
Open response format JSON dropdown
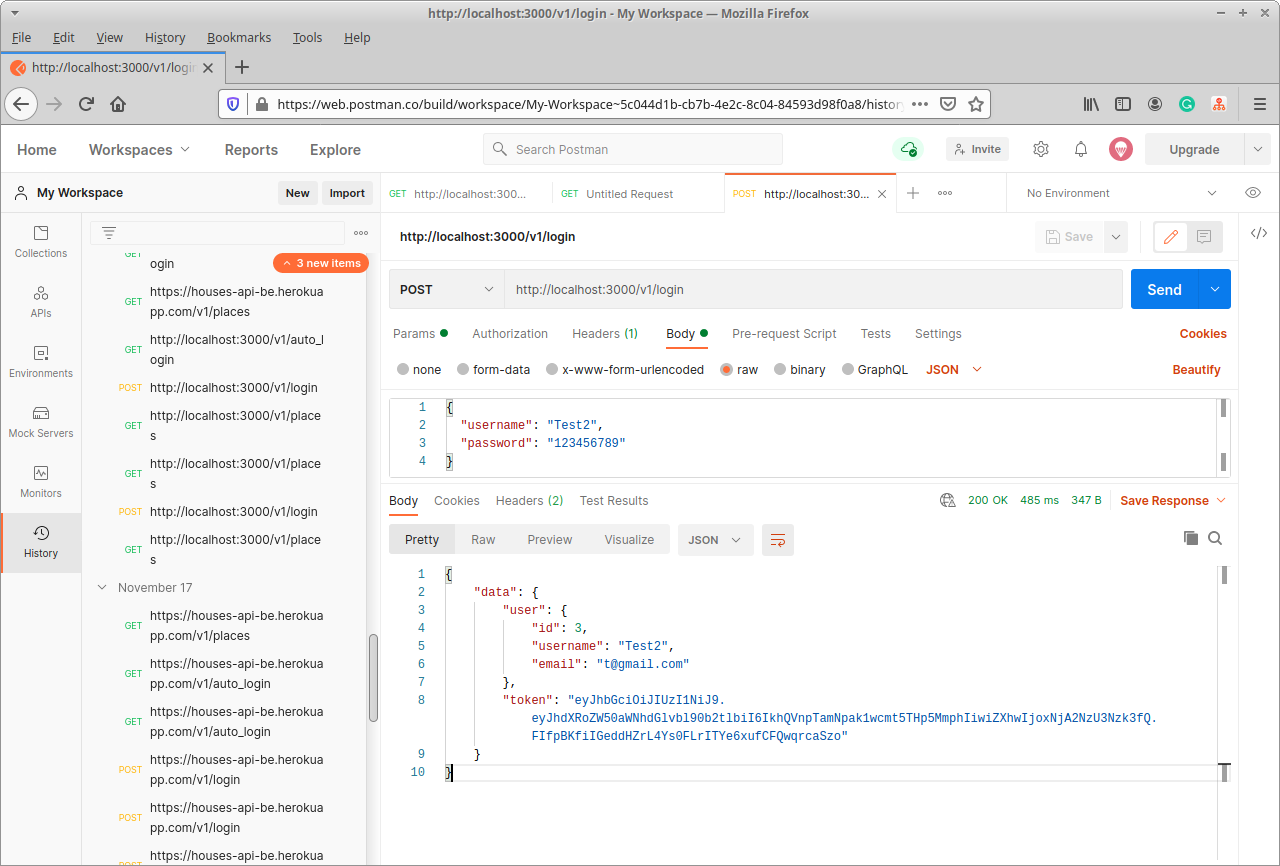(716, 539)
